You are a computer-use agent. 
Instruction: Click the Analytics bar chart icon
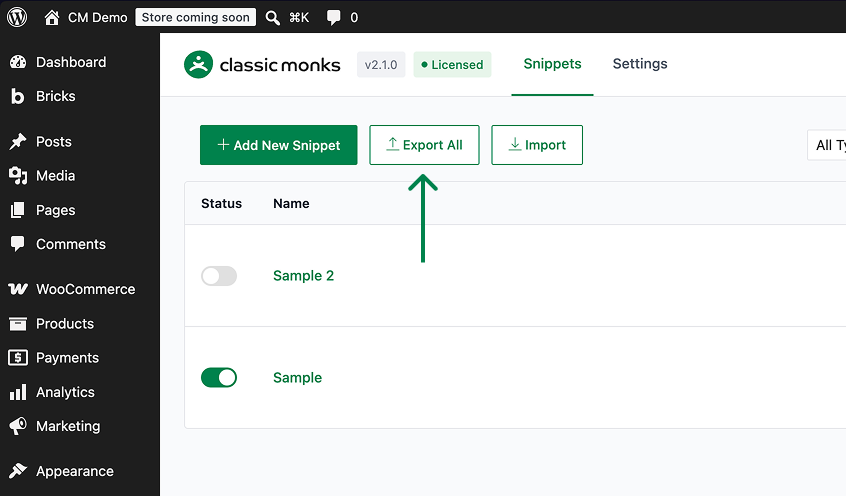18,392
